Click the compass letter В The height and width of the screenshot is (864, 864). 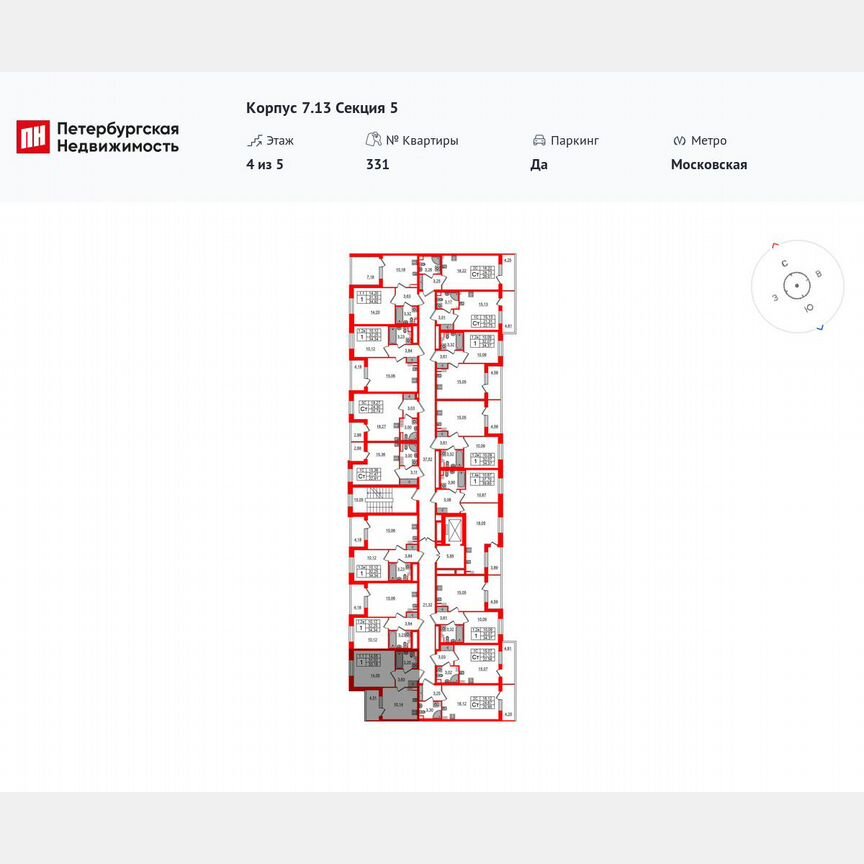818,274
